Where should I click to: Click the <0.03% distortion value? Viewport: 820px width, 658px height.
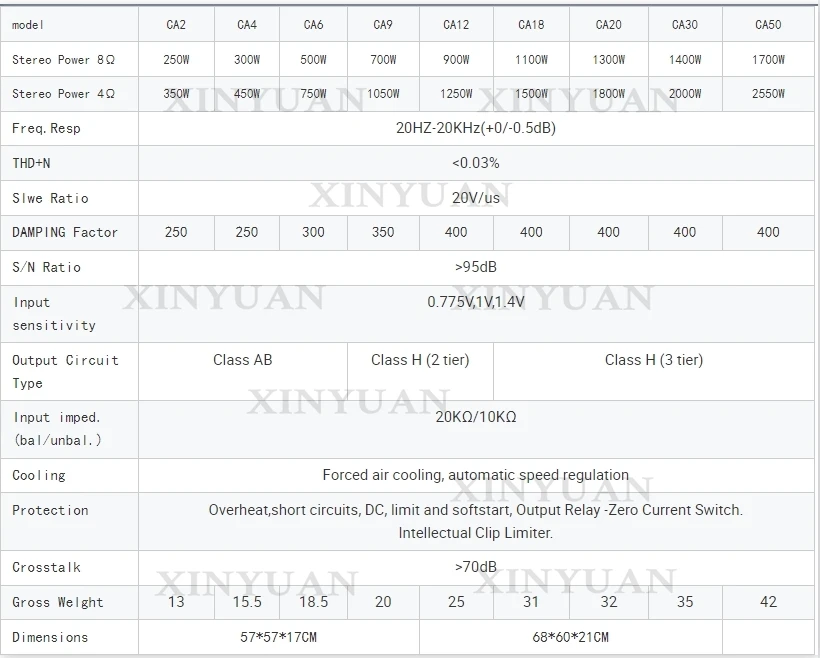475,163
